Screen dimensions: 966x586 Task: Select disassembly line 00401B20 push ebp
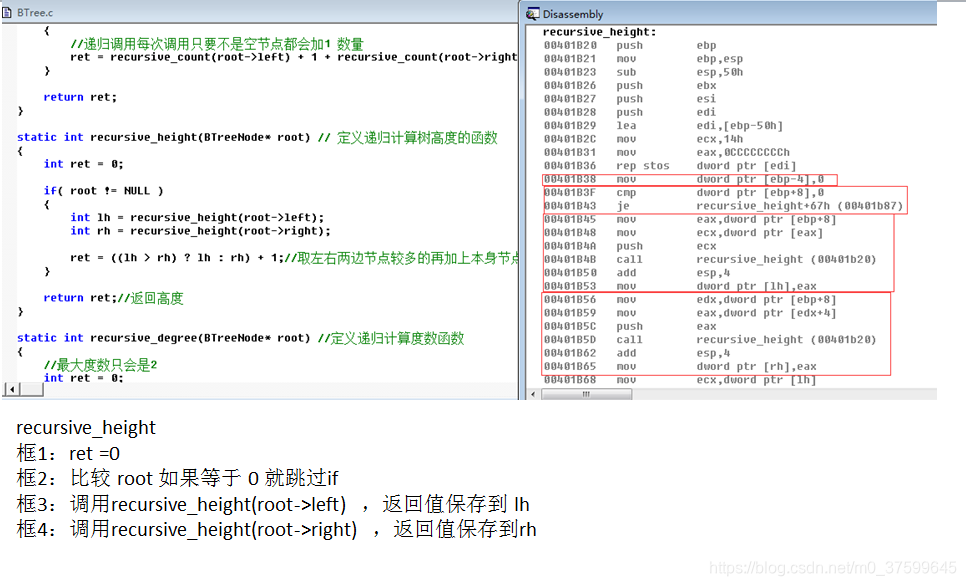(x=630, y=46)
